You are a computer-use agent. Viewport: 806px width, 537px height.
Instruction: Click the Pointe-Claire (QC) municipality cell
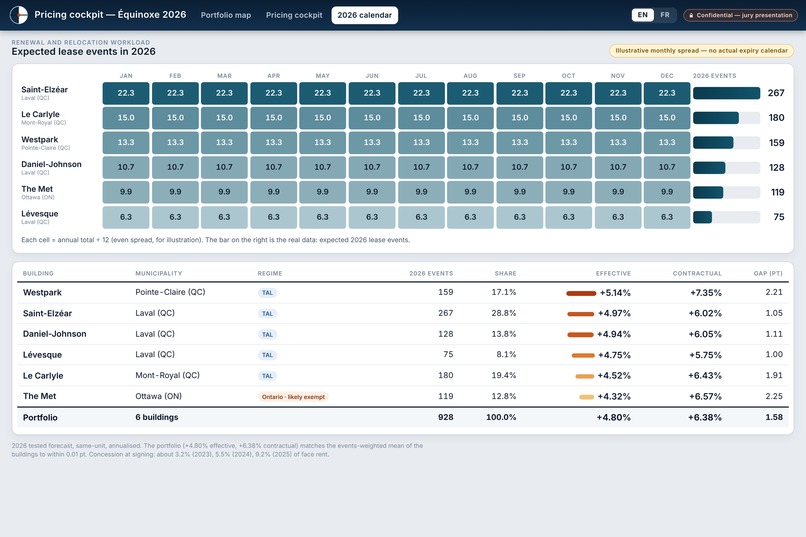pos(170,292)
